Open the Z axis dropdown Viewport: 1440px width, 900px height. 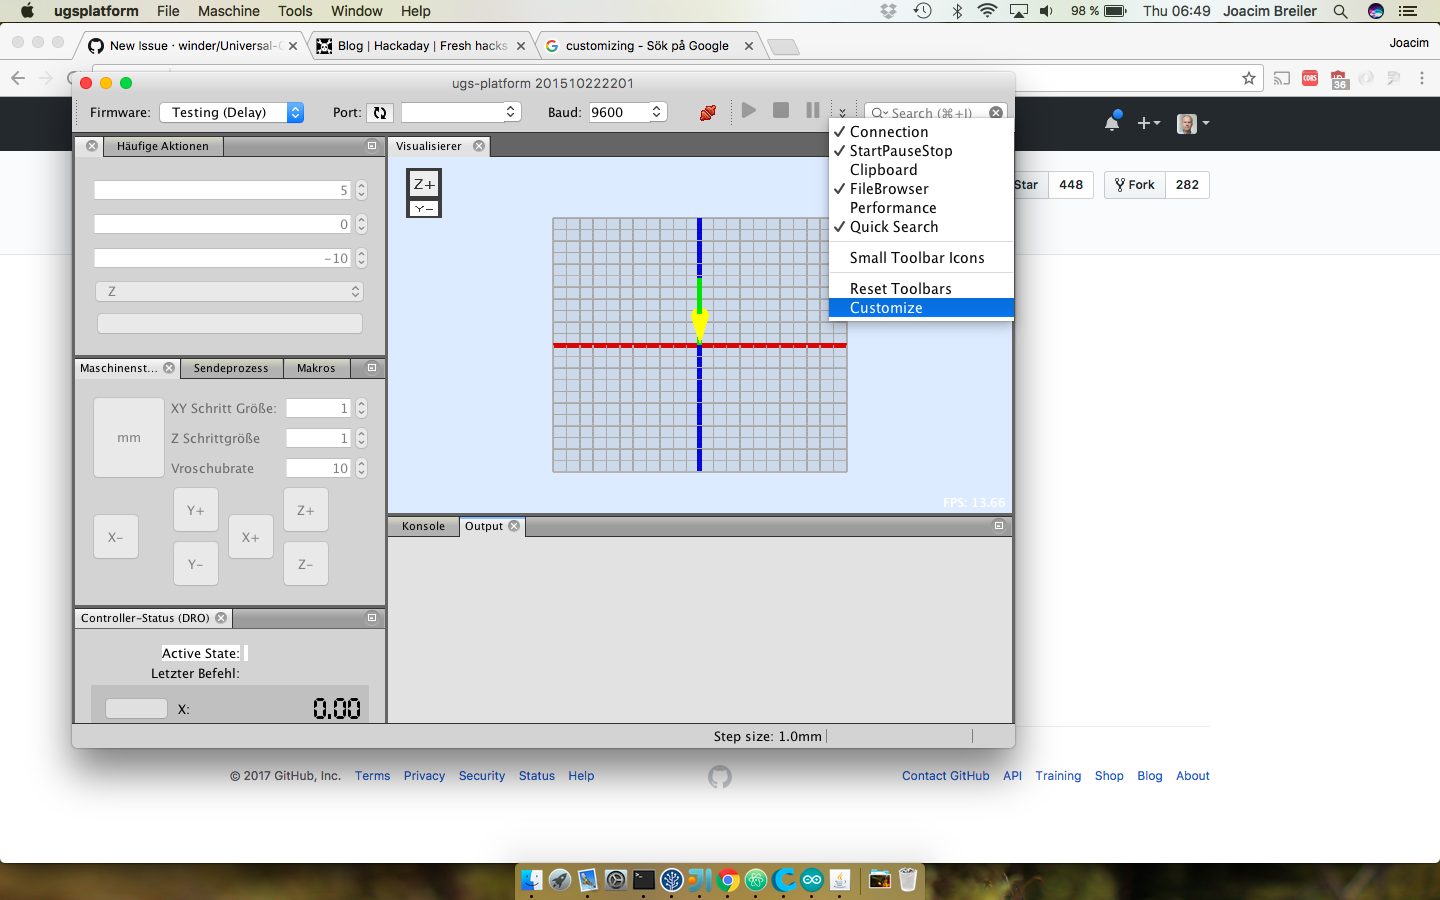[229, 291]
